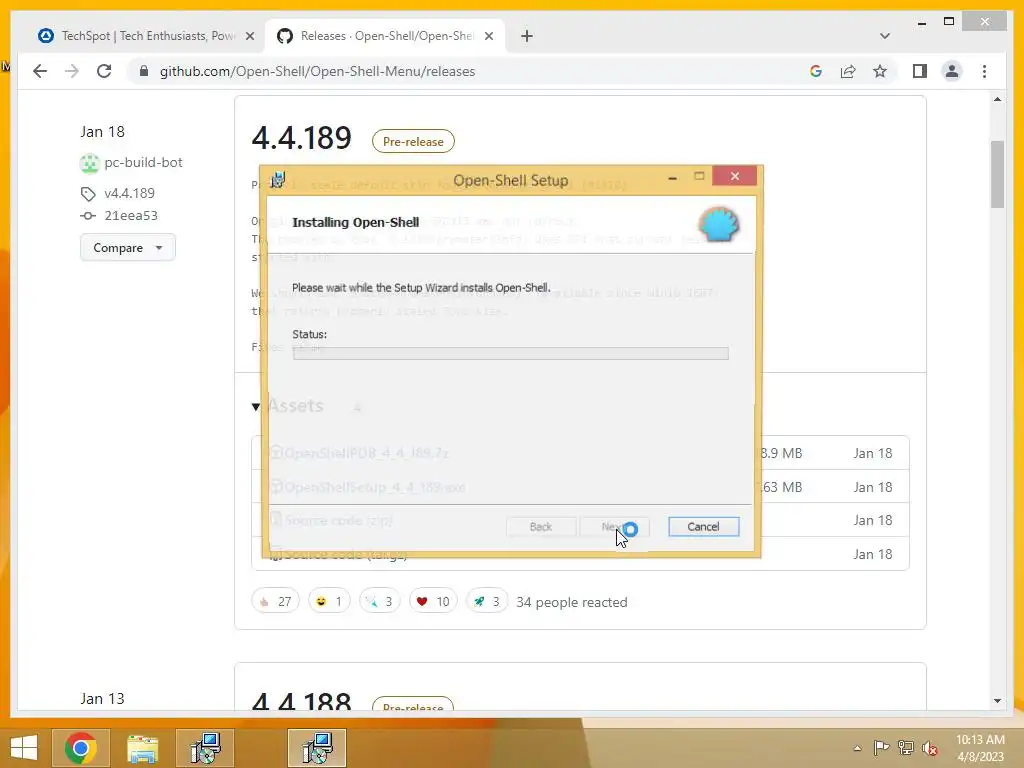The height and width of the screenshot is (768, 1024).
Task: Switch to the active installer taskbar icon
Action: 317,748
